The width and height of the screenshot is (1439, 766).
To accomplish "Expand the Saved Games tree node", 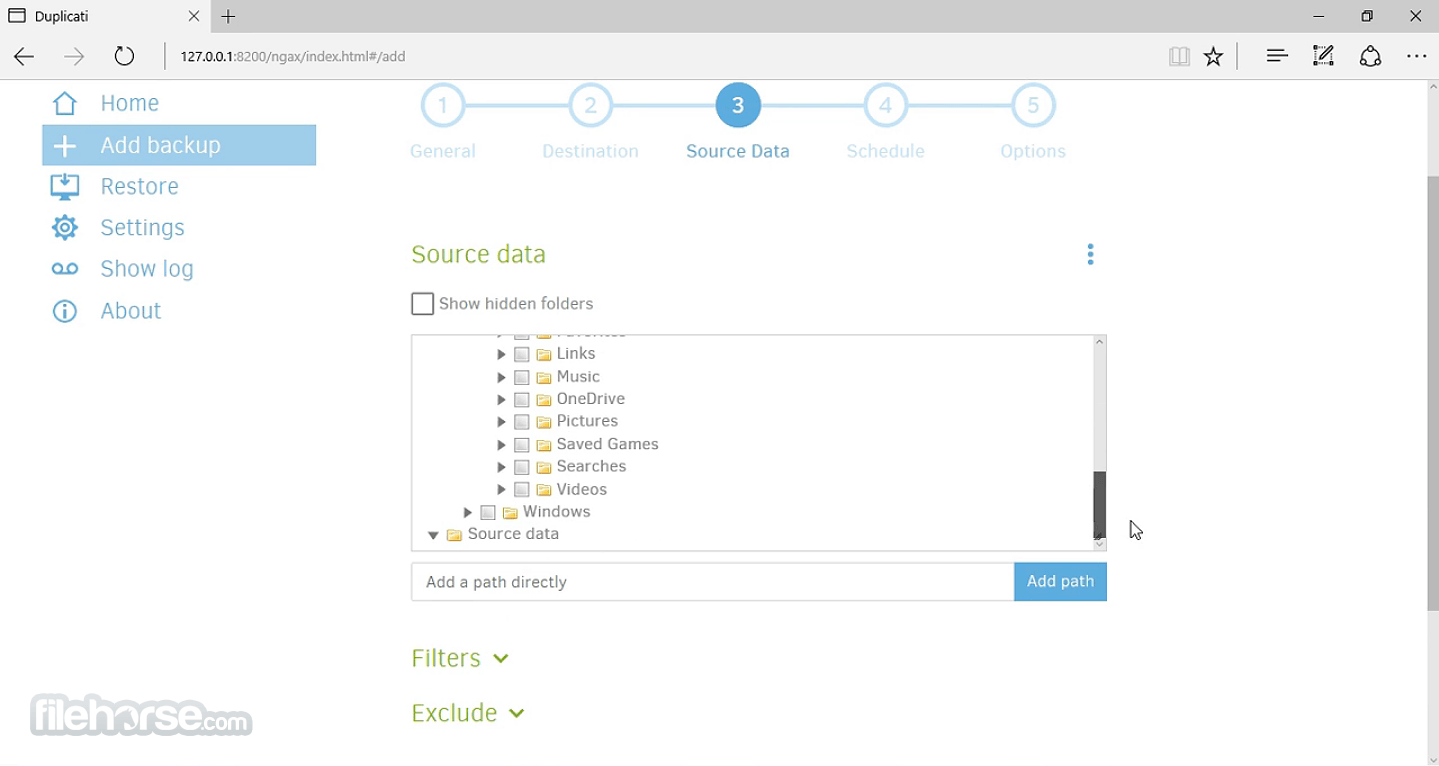I will 501,444.
